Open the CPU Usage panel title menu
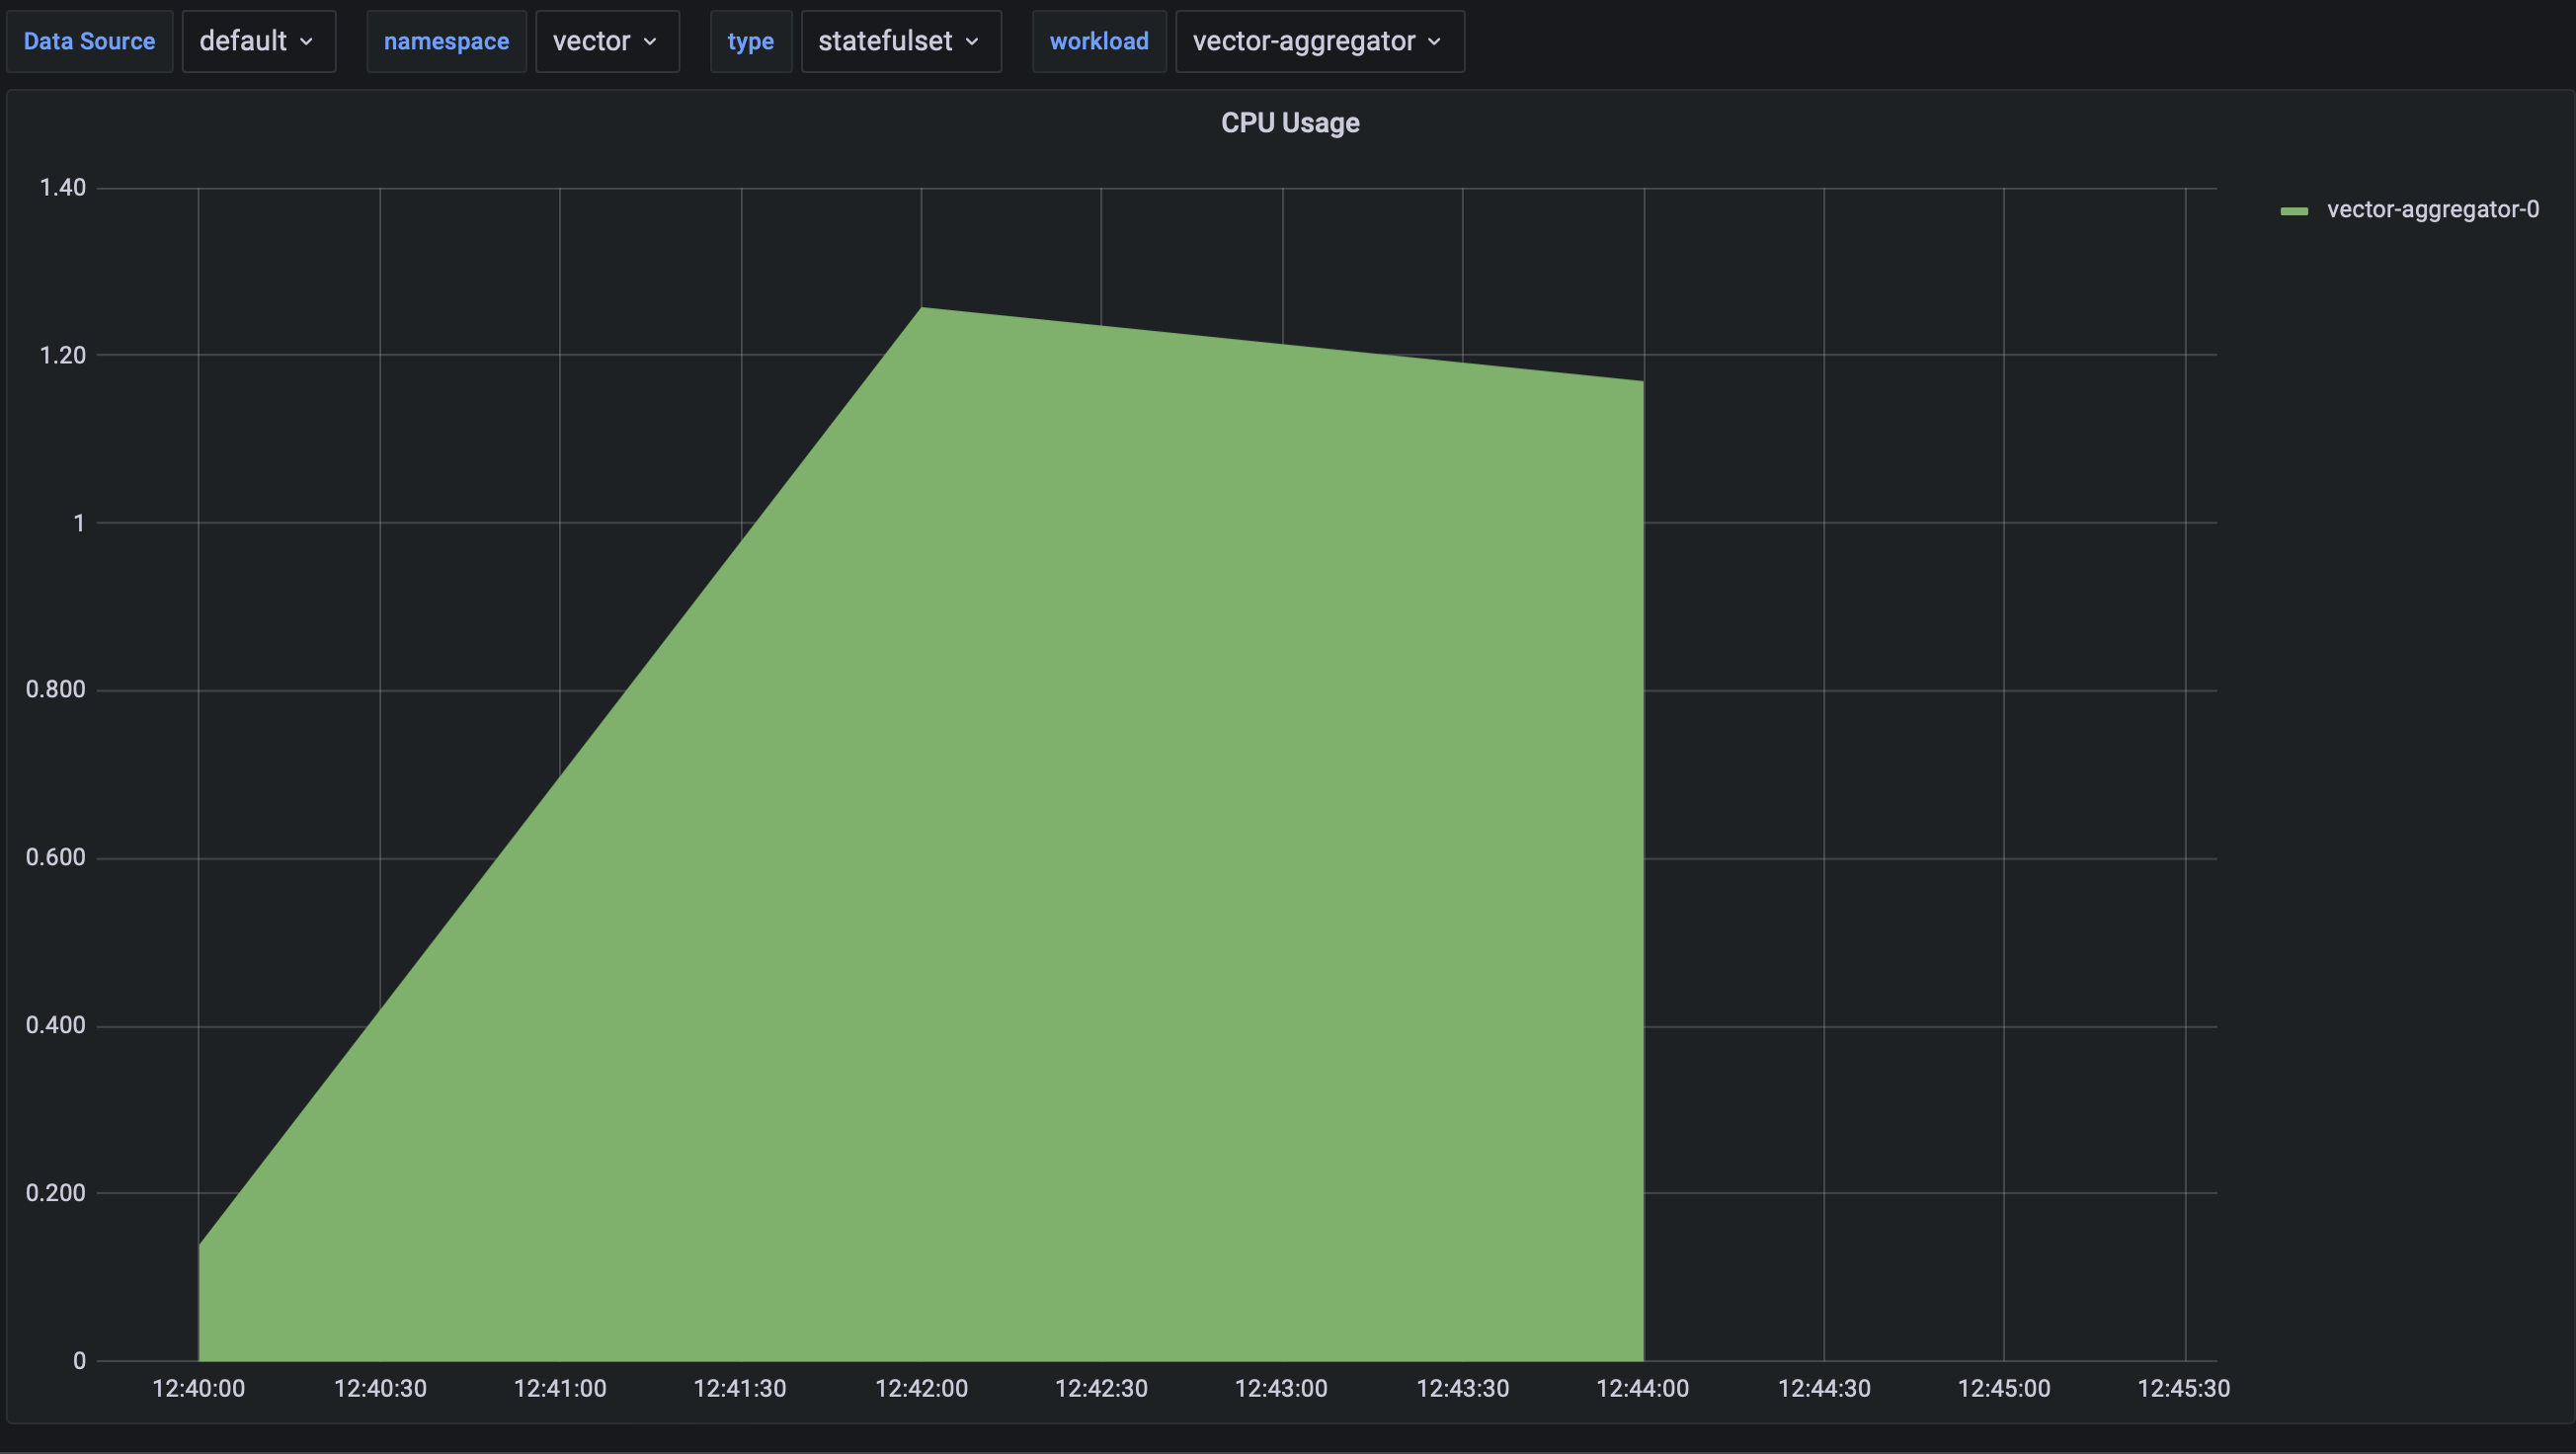The image size is (2576, 1454). pos(1289,122)
